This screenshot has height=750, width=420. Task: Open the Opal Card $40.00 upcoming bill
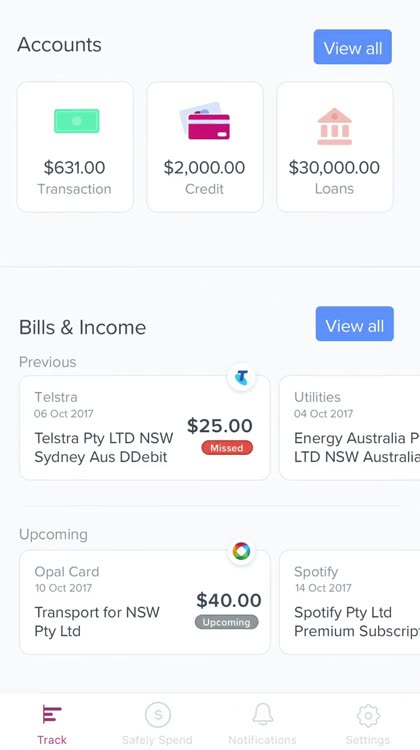(x=144, y=602)
